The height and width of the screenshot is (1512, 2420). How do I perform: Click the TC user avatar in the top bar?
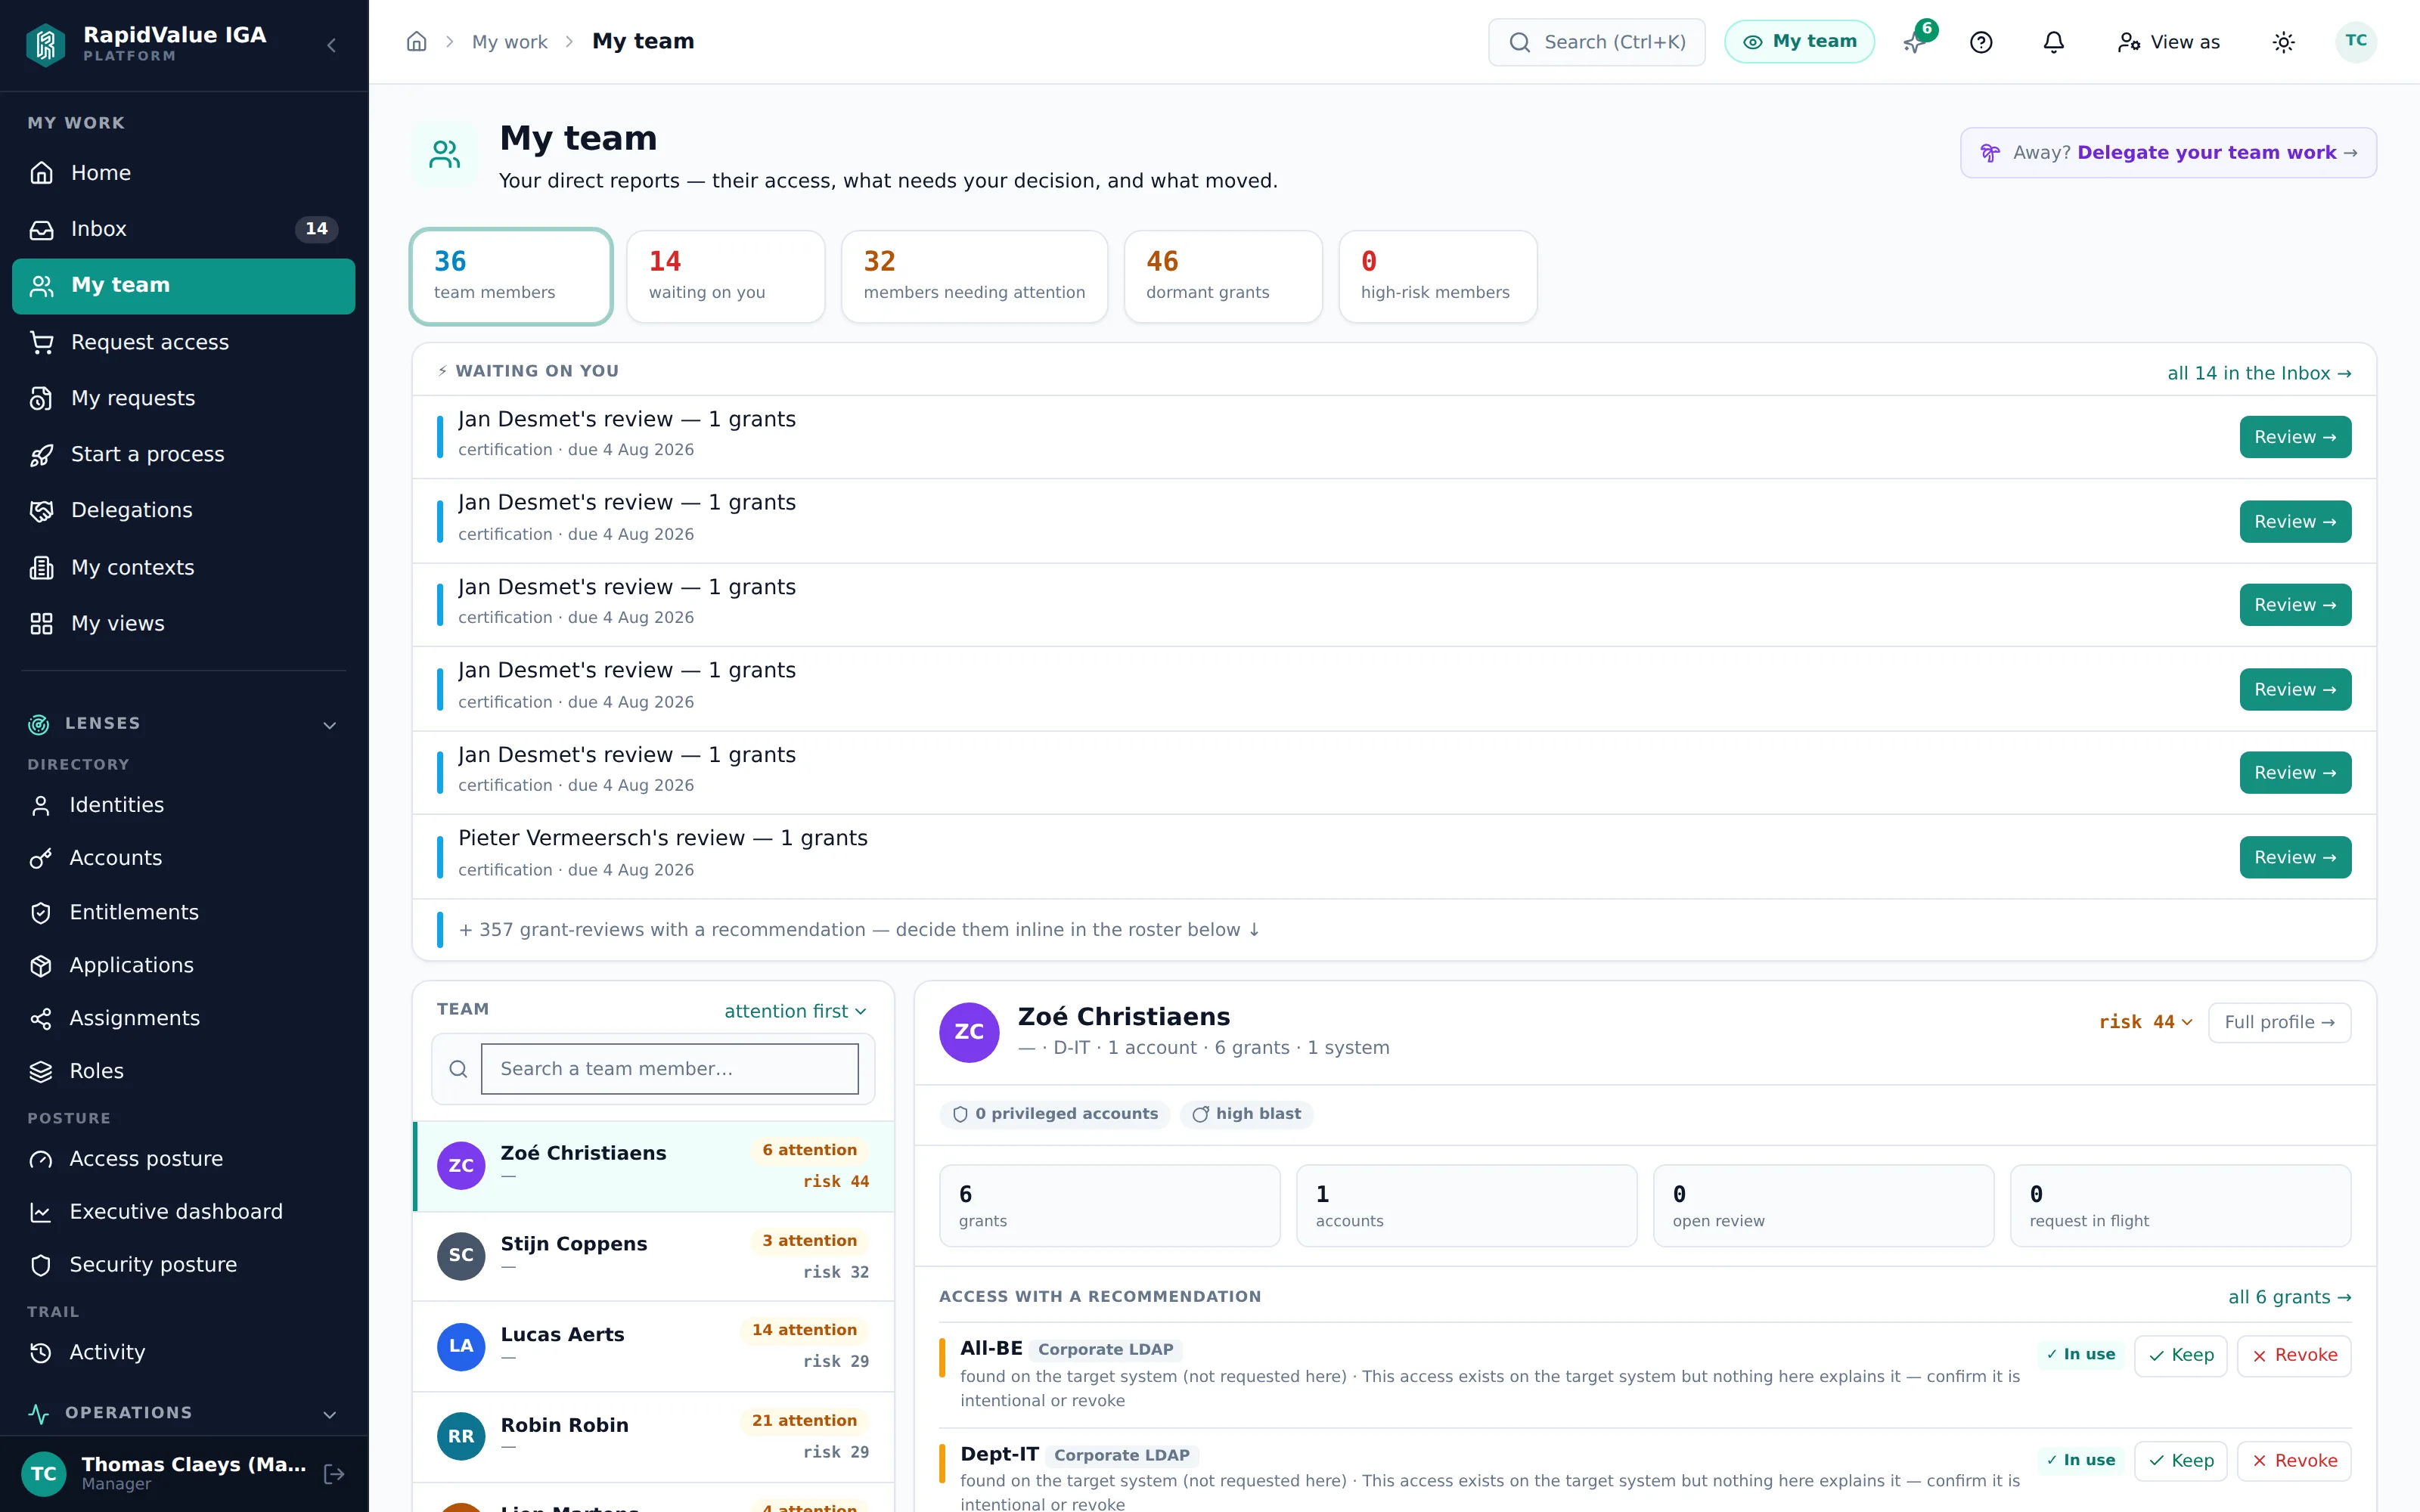pyautogui.click(x=2355, y=42)
